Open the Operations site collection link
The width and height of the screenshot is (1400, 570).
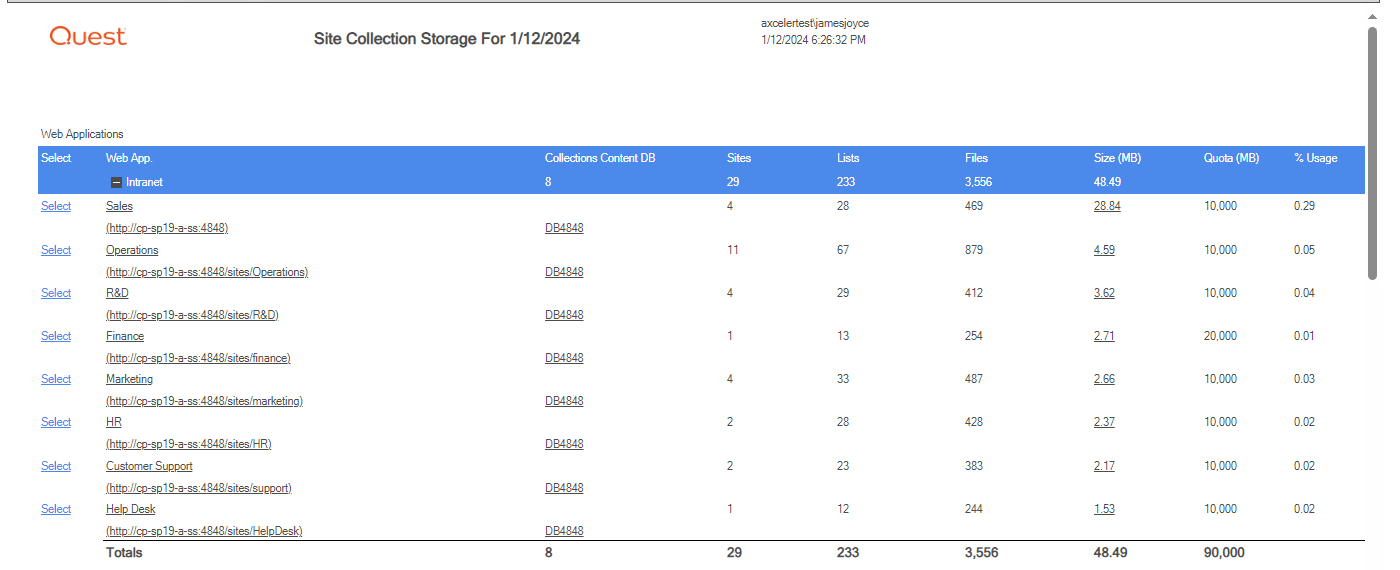(132, 250)
